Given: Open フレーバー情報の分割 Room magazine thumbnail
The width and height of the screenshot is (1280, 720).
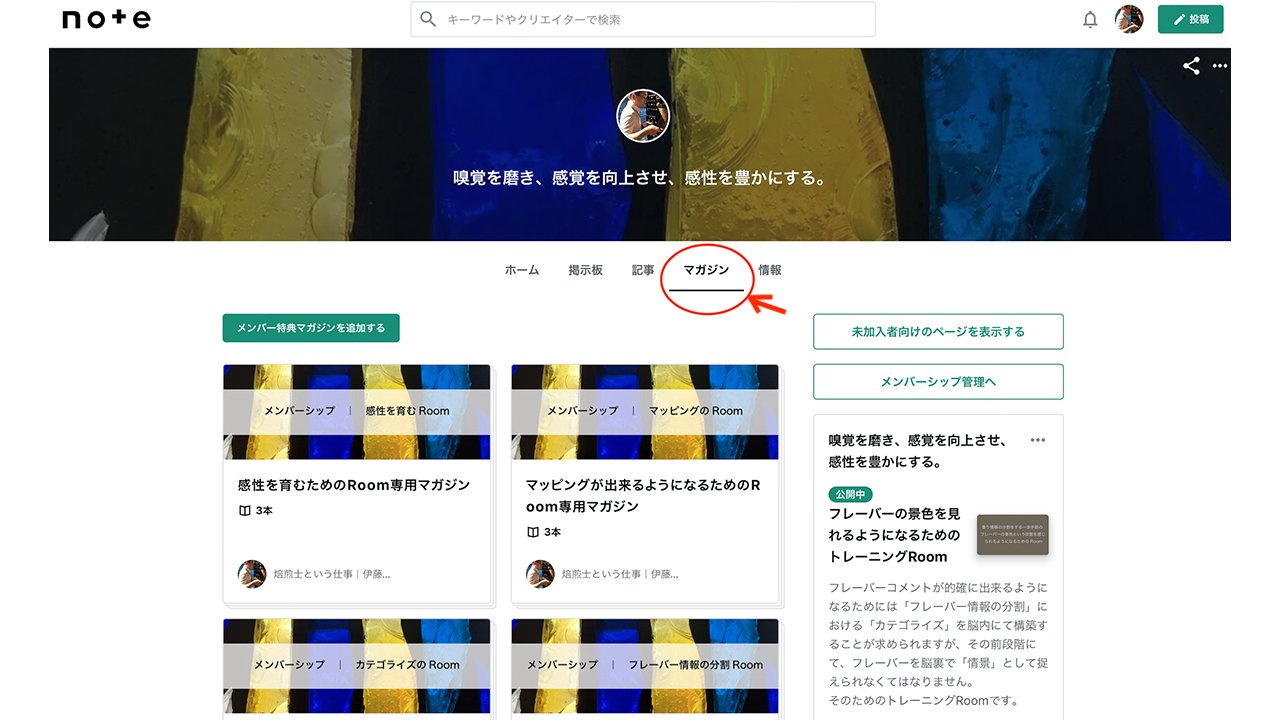Looking at the screenshot, I should point(645,666).
